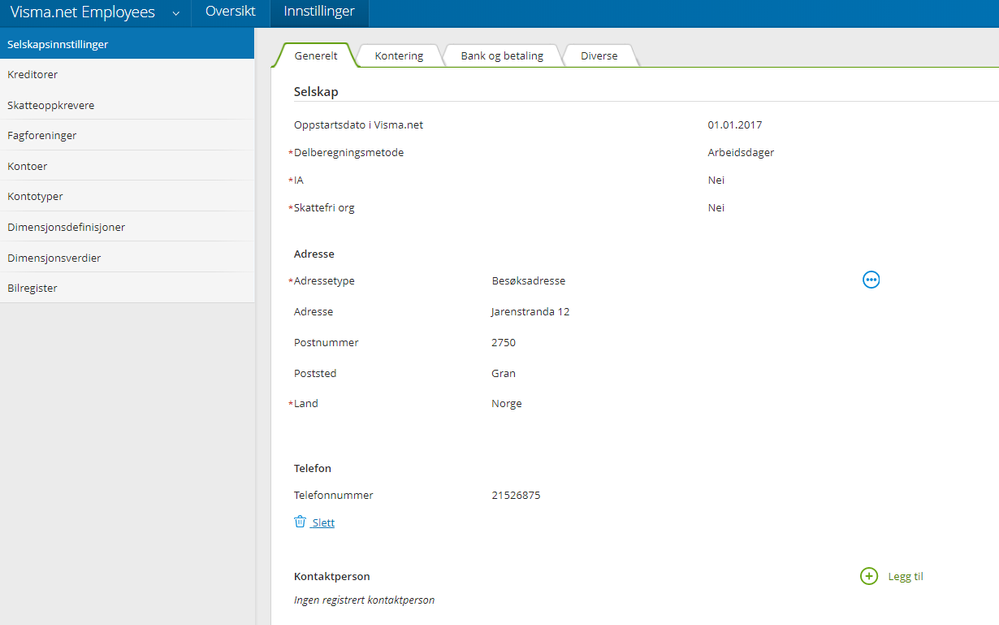Click the address value Jarenstranda 12
999x625 pixels.
coord(530,312)
